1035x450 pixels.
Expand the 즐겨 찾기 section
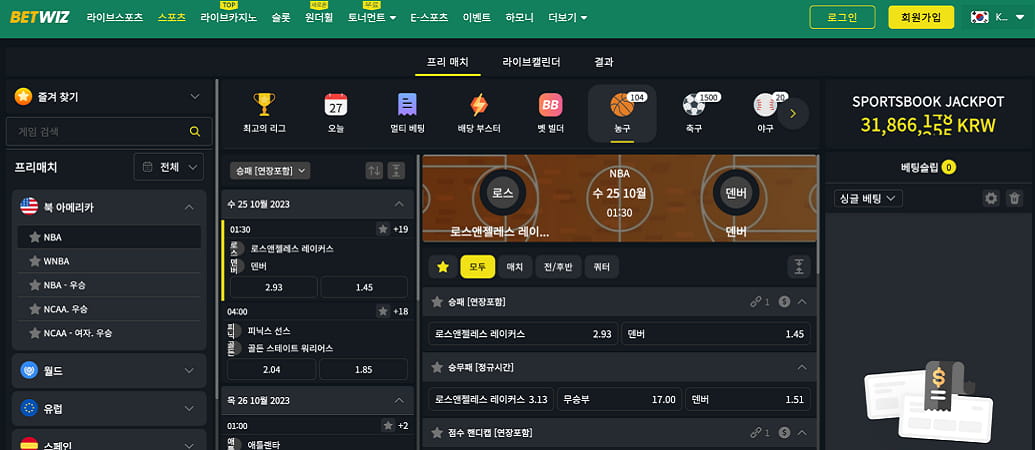[195, 96]
